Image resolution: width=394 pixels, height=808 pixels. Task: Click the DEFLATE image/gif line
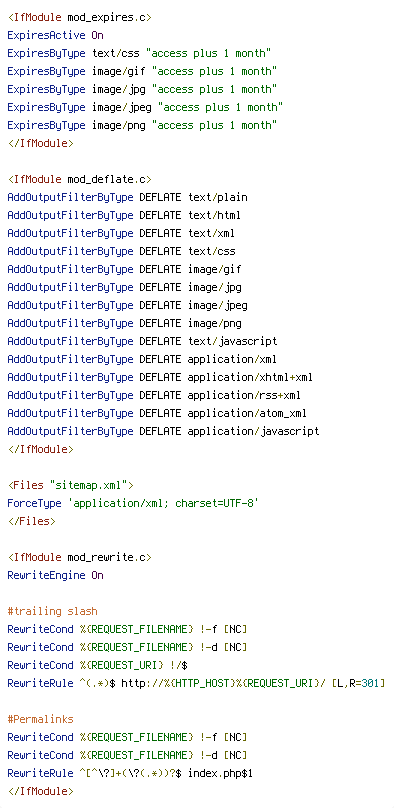[124, 270]
